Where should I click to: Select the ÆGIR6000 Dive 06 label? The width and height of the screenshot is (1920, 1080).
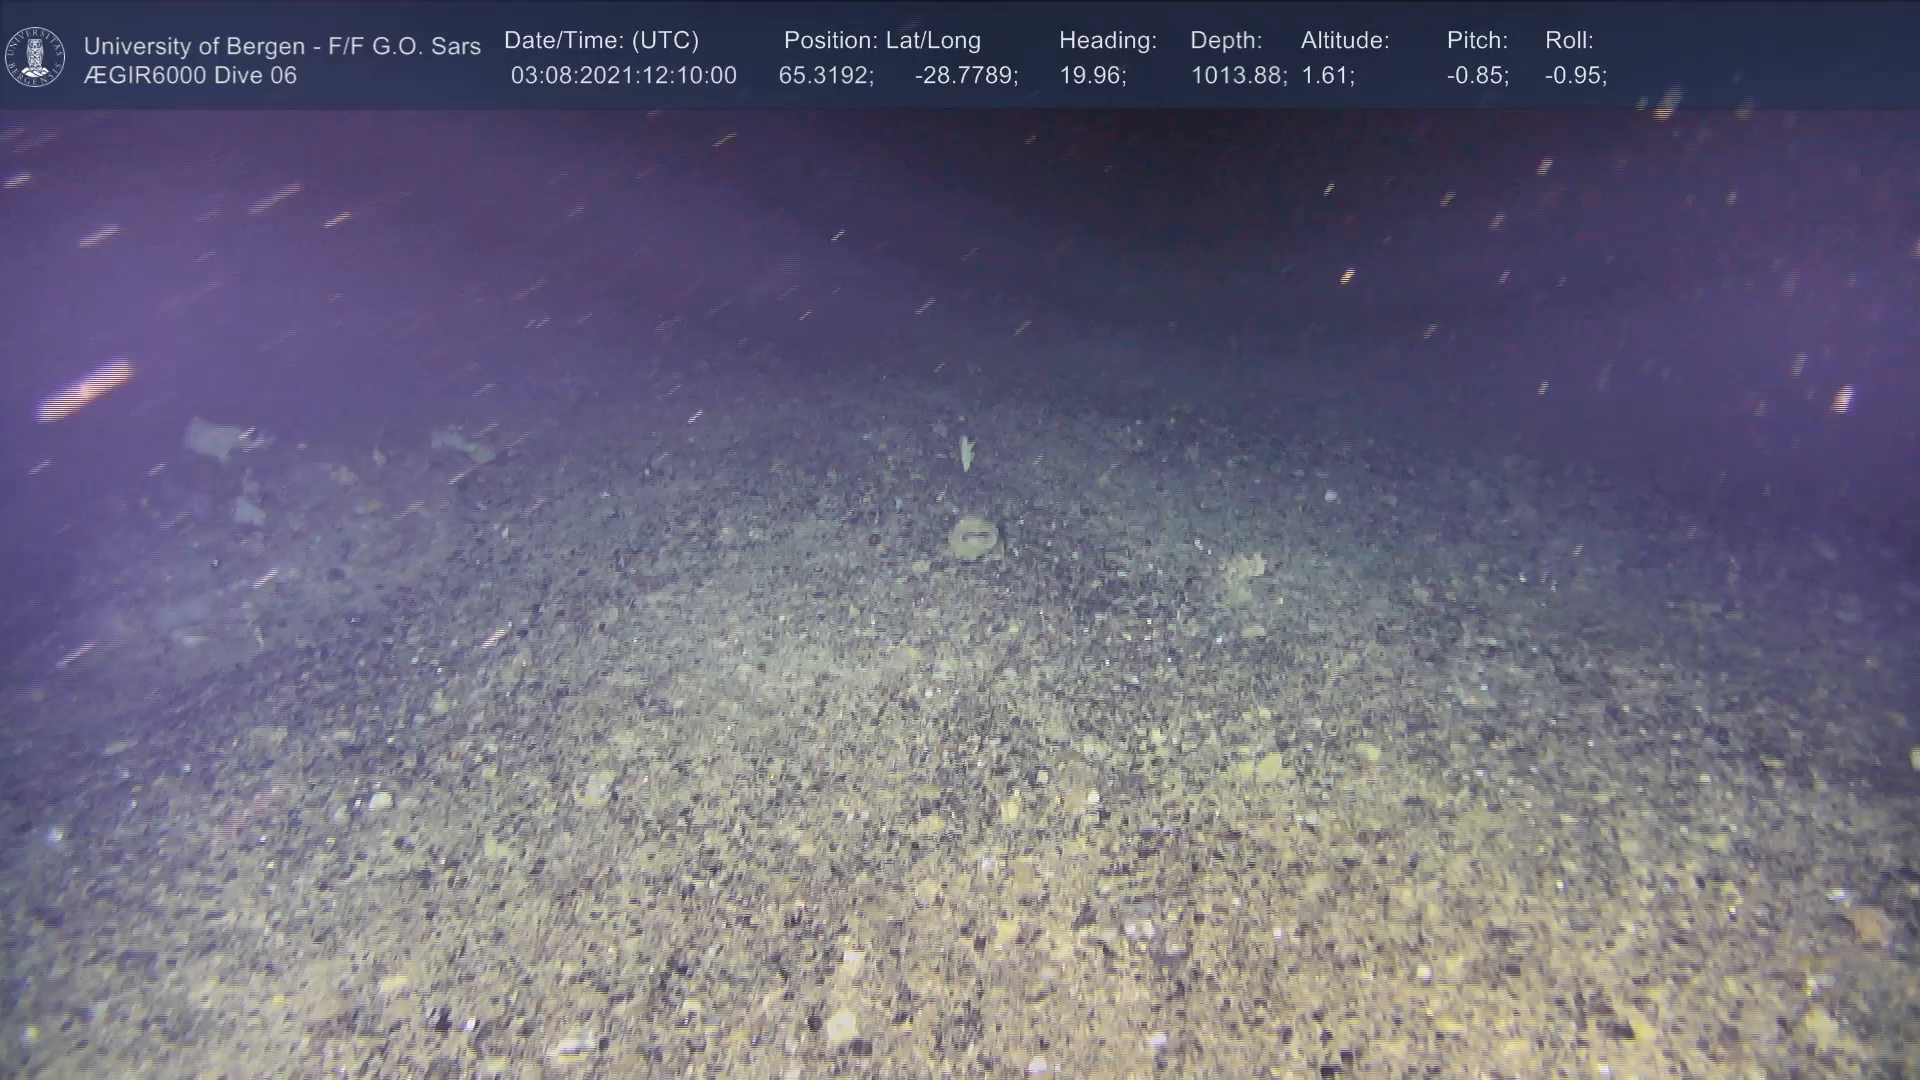[x=190, y=76]
